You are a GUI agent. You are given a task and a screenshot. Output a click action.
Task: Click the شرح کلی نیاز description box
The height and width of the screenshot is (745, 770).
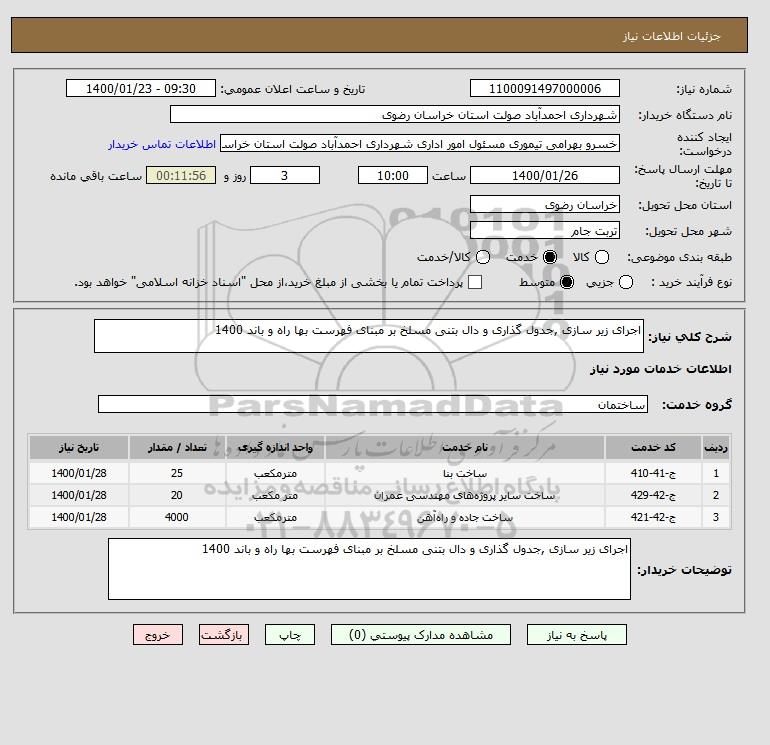coord(369,336)
